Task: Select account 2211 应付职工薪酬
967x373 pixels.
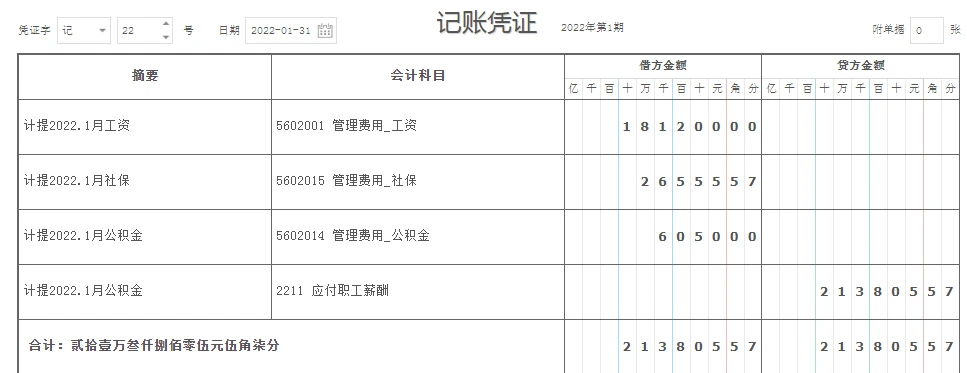Action: [418, 291]
